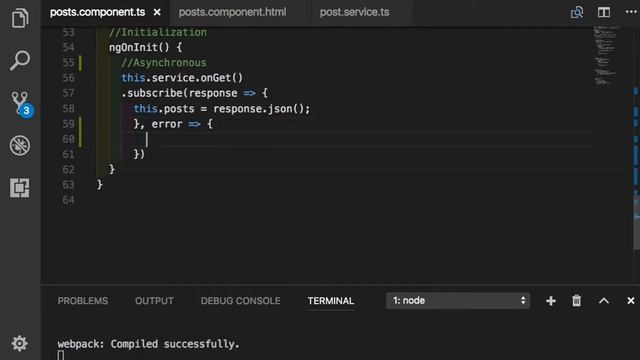Viewport: 640px width, 360px height.
Task: Maximize the panel with up chevron
Action: tap(604, 301)
